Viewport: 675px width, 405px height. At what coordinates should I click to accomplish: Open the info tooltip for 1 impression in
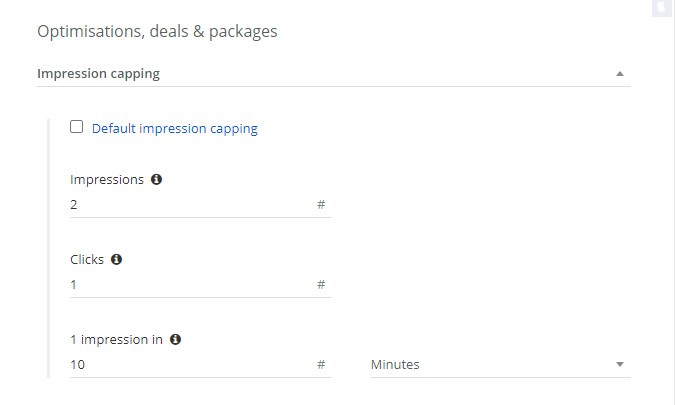(x=175, y=340)
